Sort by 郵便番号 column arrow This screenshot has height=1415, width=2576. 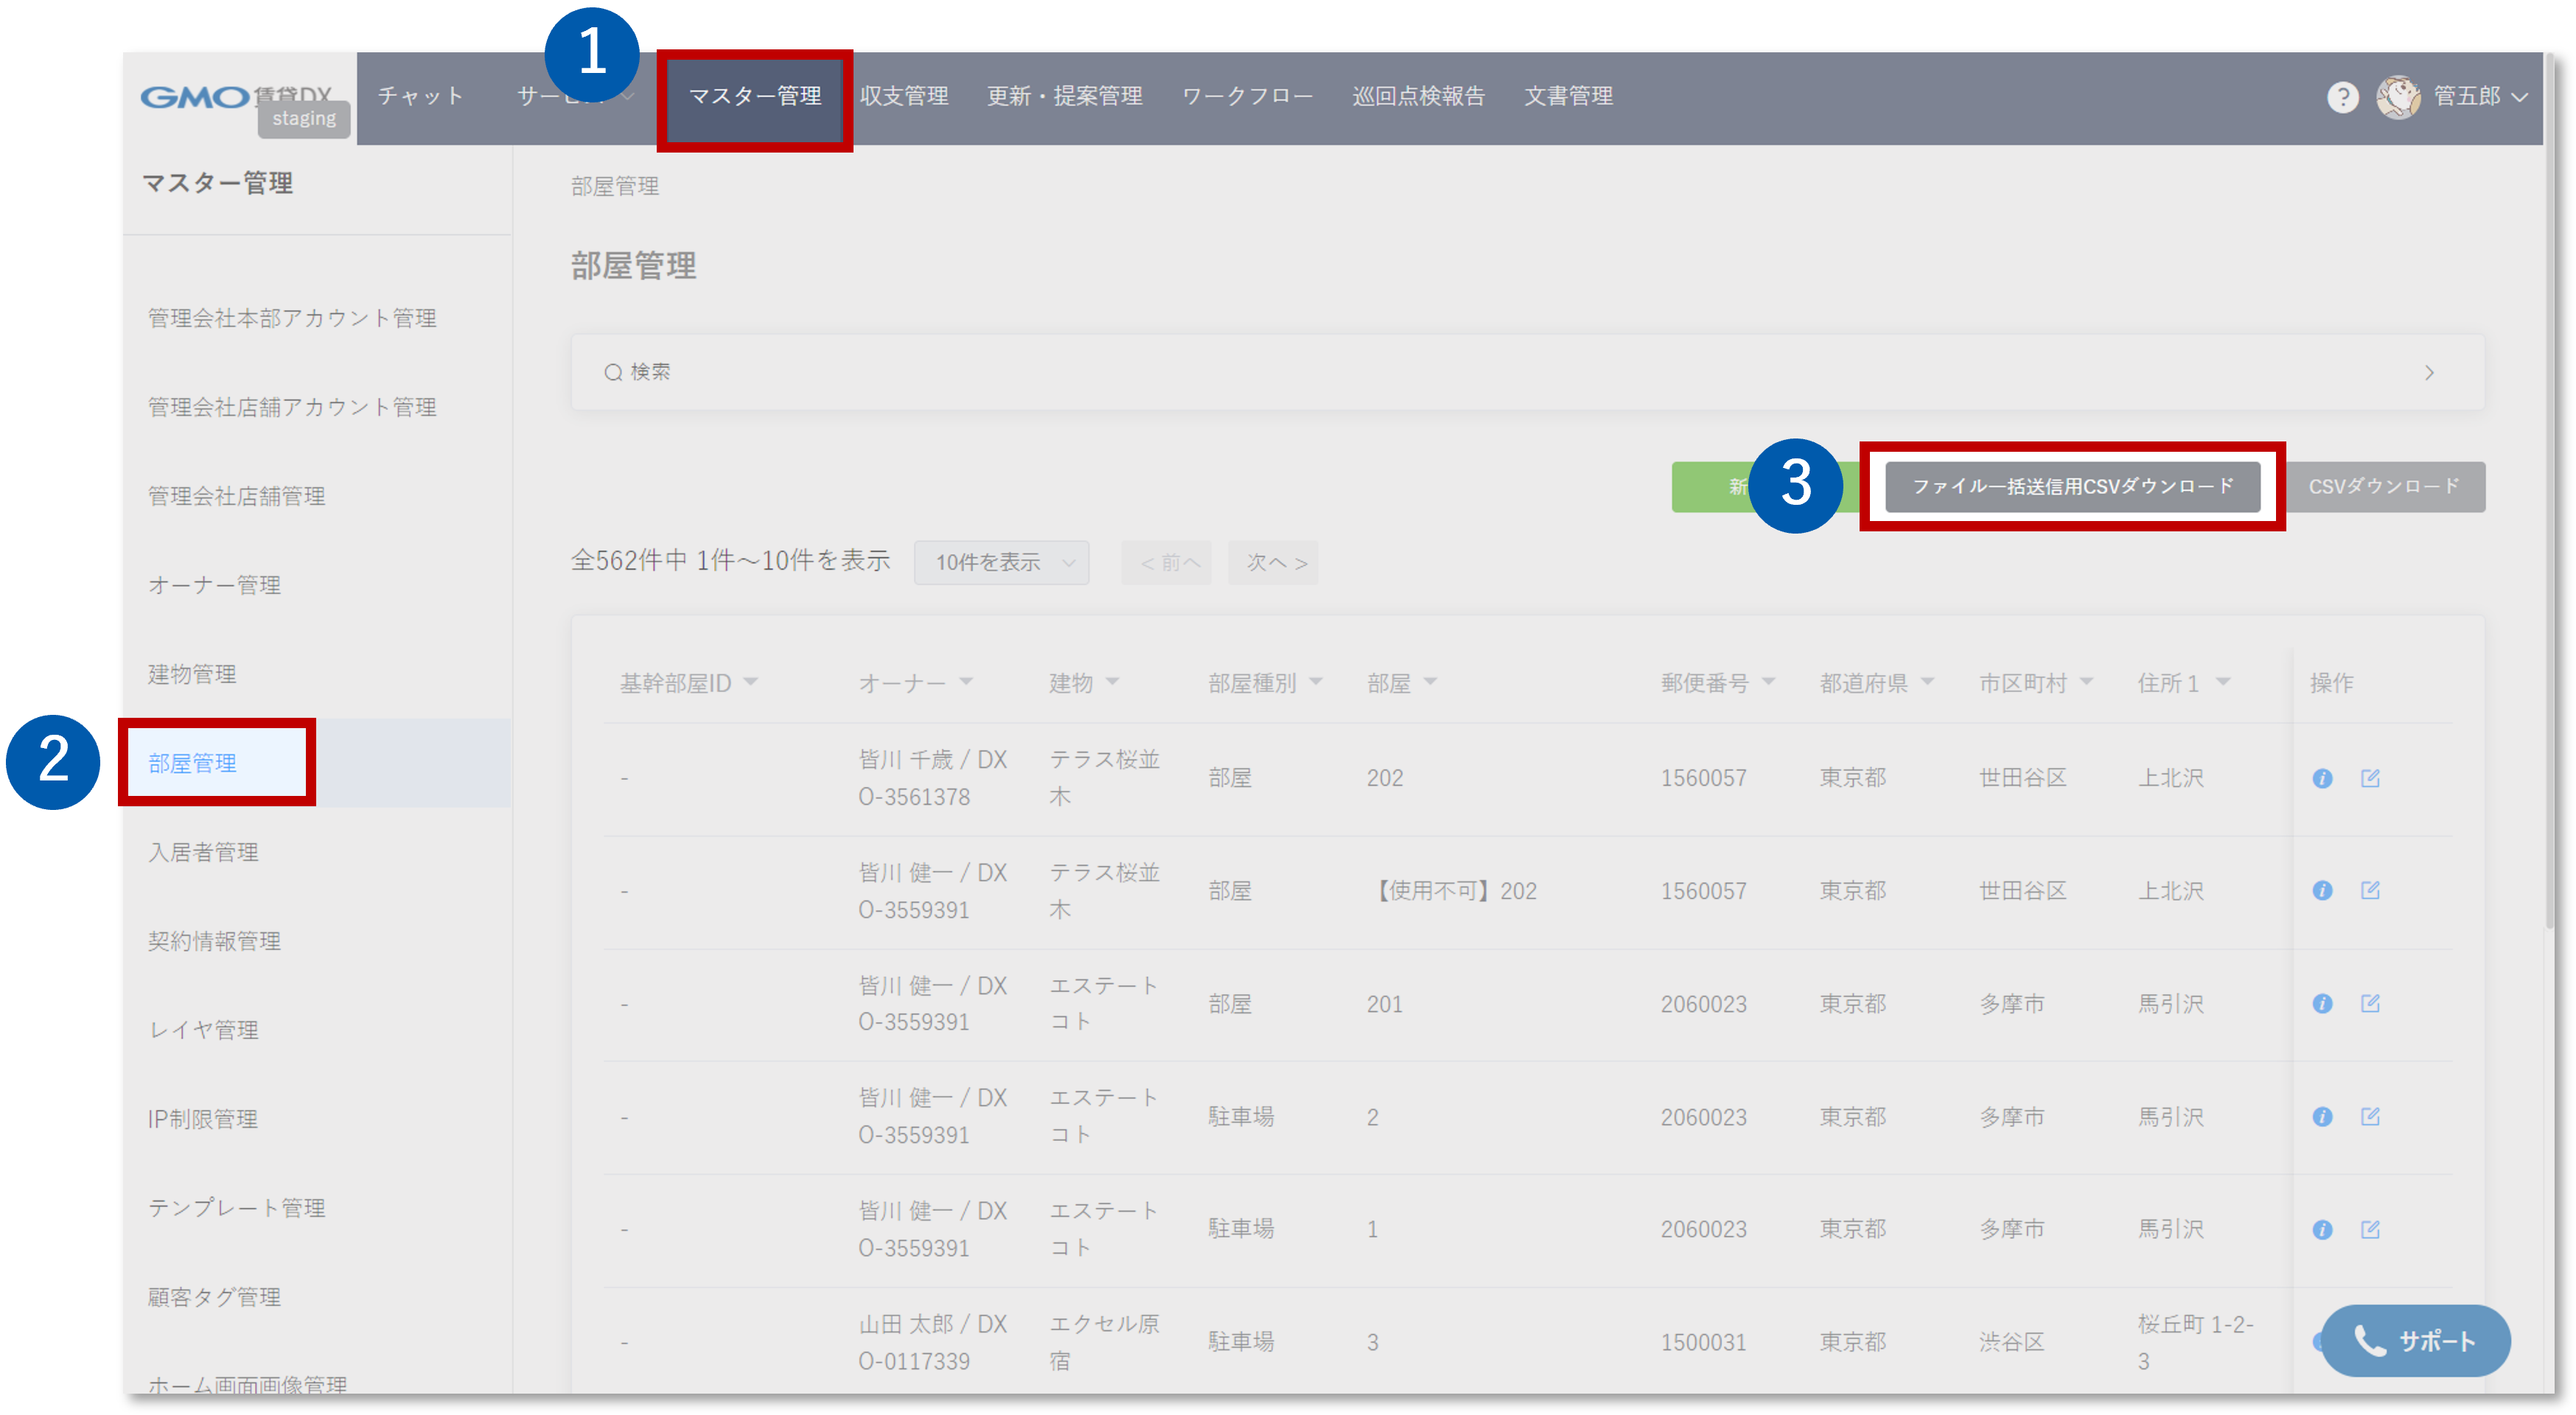[x=1768, y=682]
